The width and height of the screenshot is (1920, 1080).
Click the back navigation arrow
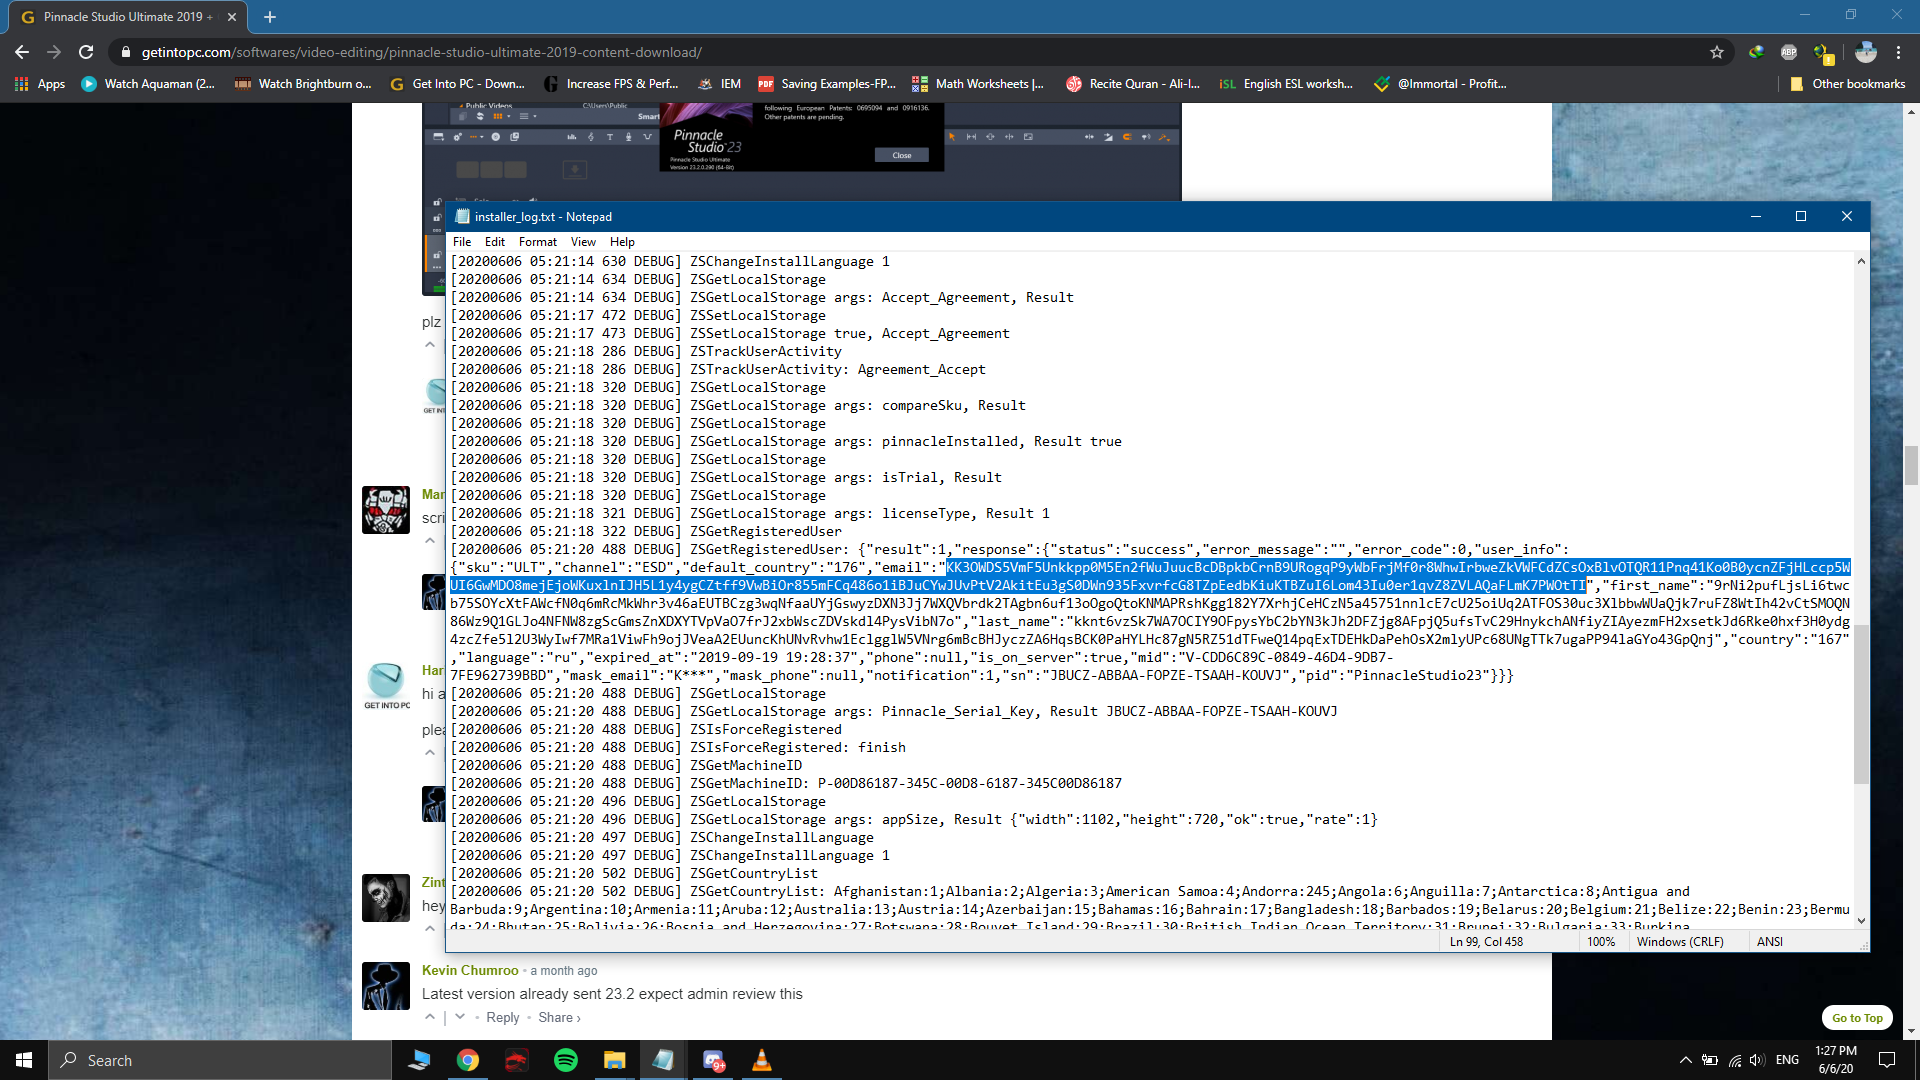coord(22,52)
